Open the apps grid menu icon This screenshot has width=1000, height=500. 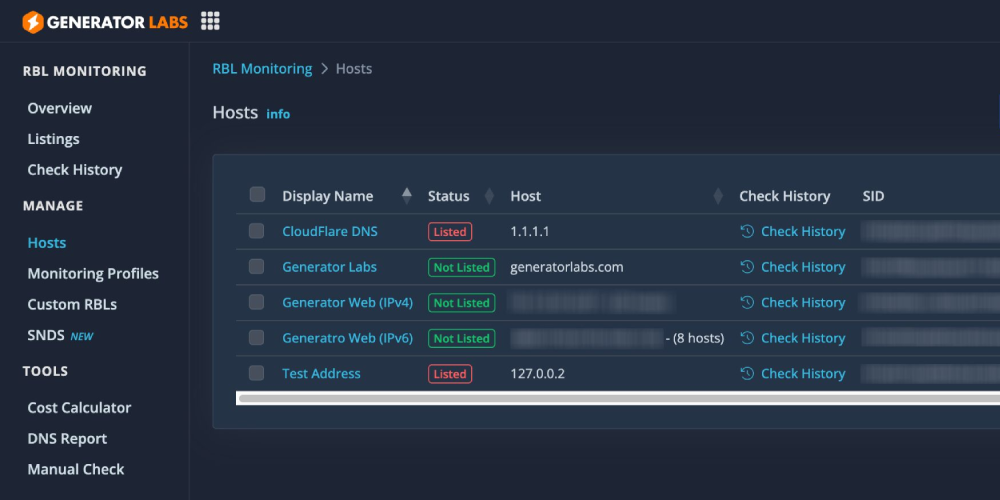click(x=210, y=21)
